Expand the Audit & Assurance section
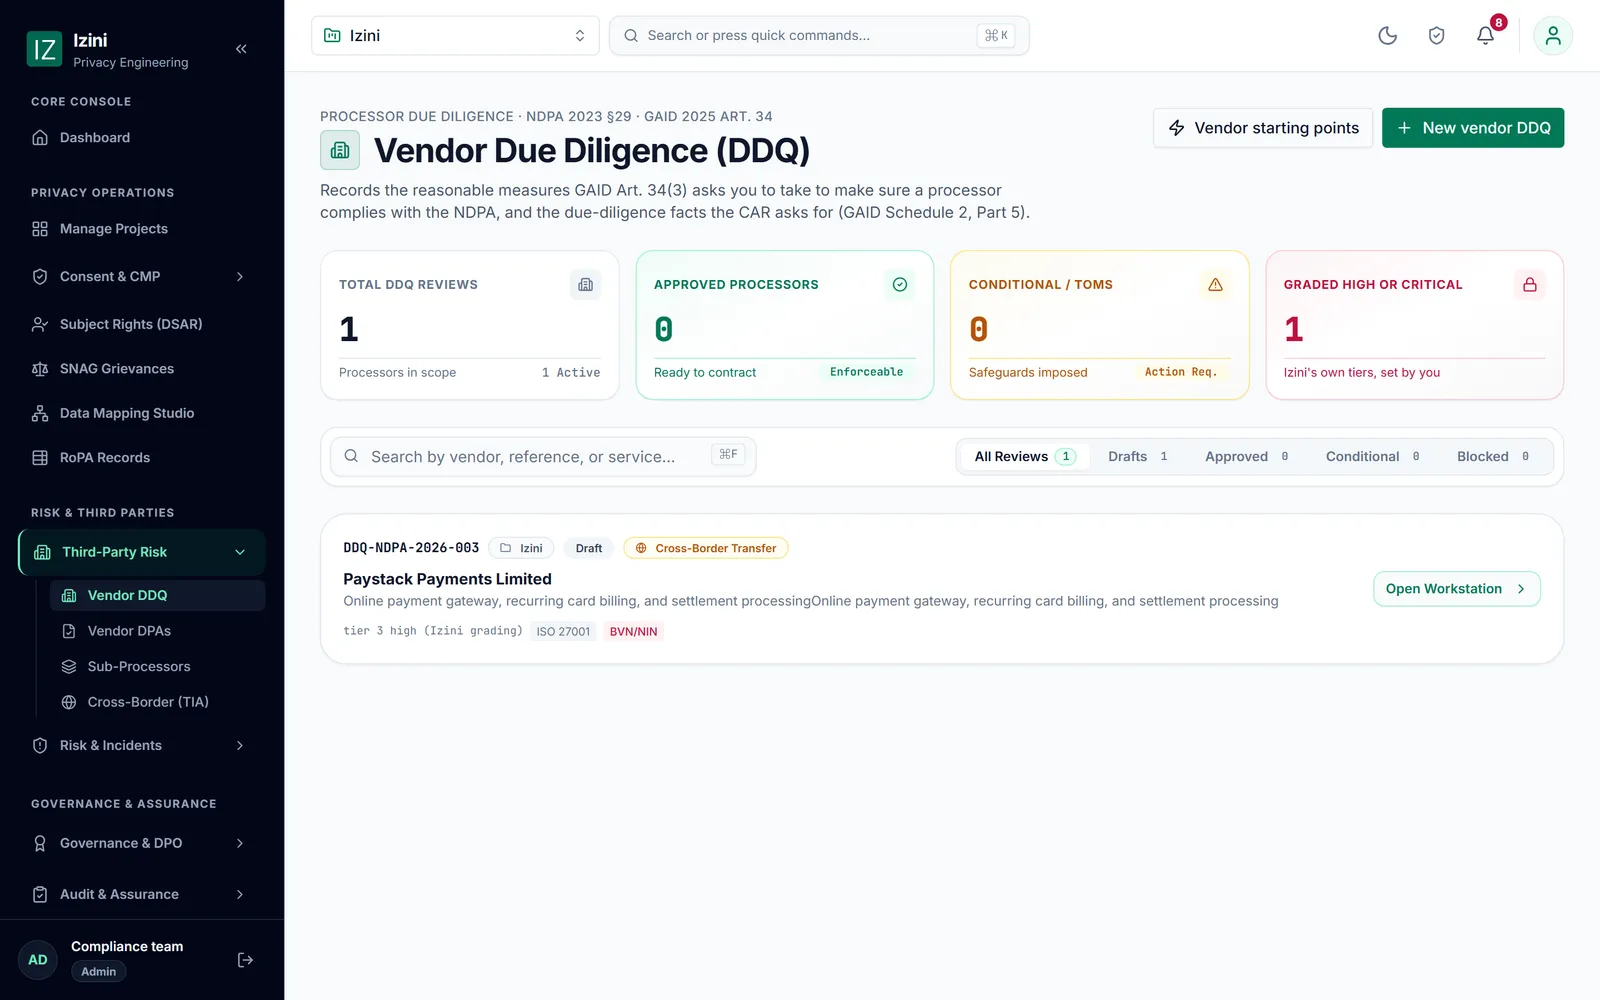Viewport: 1600px width, 1000px height. tap(142, 895)
